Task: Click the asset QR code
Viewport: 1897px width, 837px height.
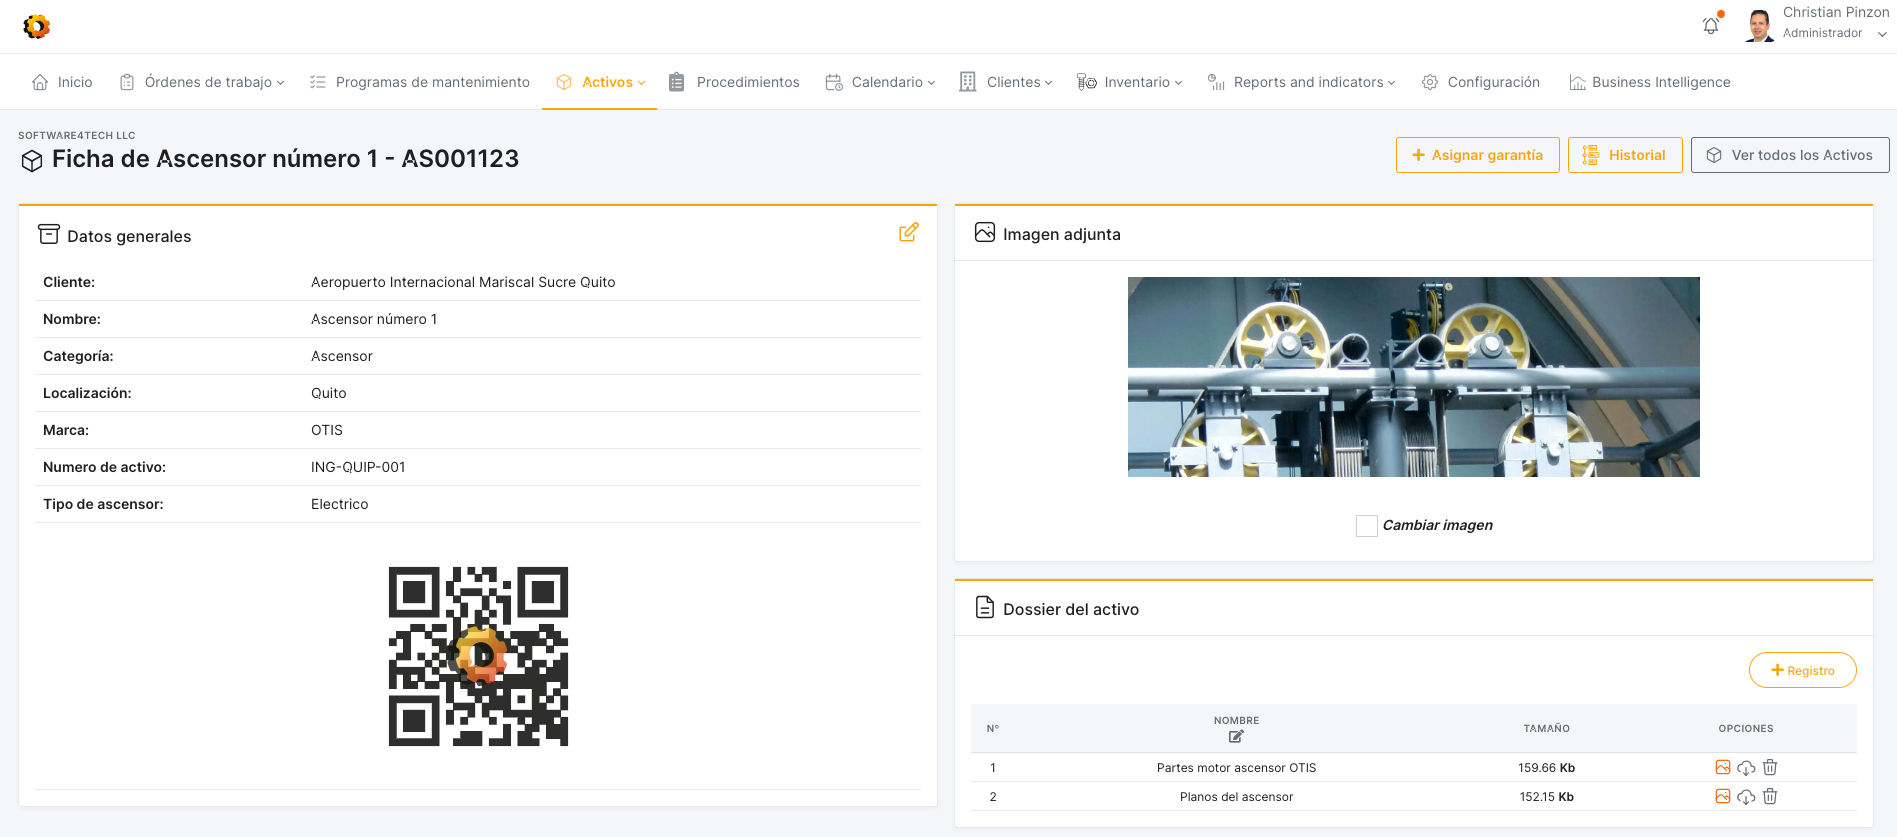Action: (478, 656)
